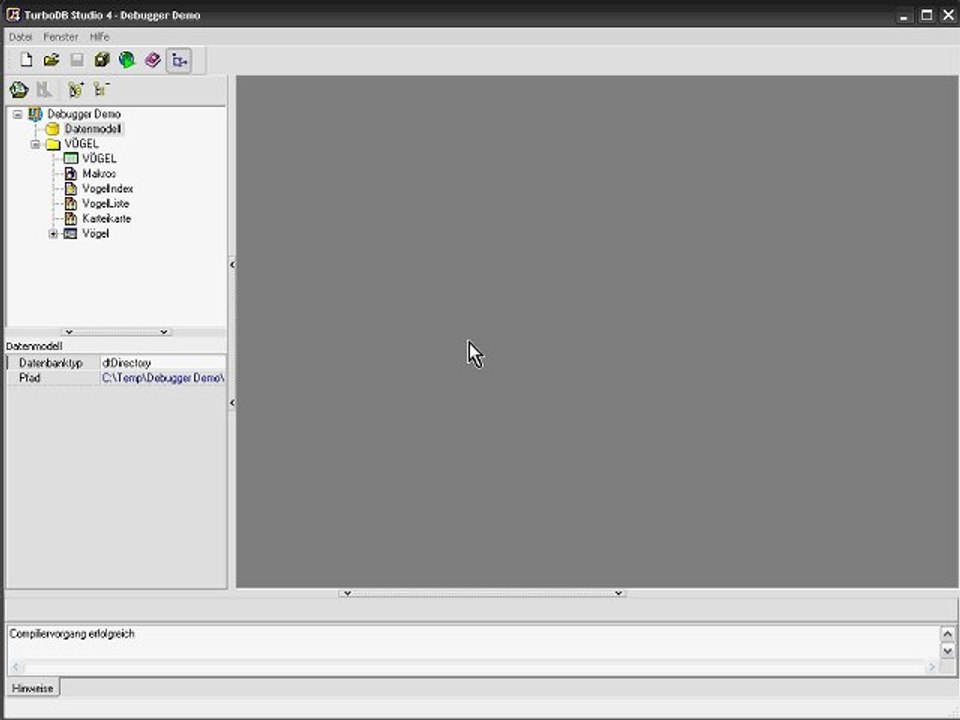Click the green globe toolbar icon
The height and width of the screenshot is (720, 960).
click(127, 60)
